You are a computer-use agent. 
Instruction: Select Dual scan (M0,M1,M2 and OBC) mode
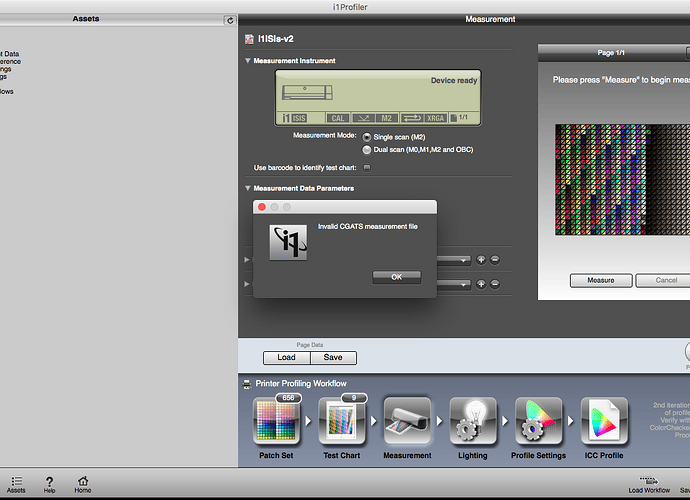[x=367, y=150]
